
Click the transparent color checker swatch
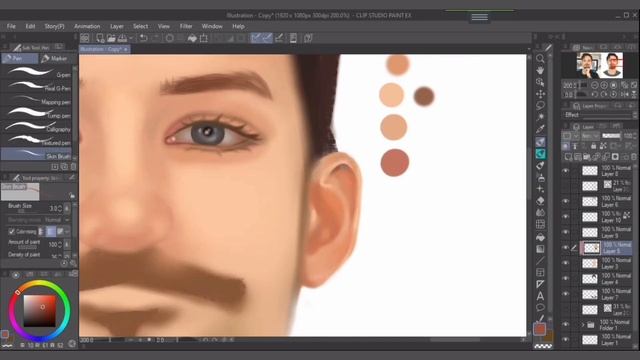pos(543,346)
